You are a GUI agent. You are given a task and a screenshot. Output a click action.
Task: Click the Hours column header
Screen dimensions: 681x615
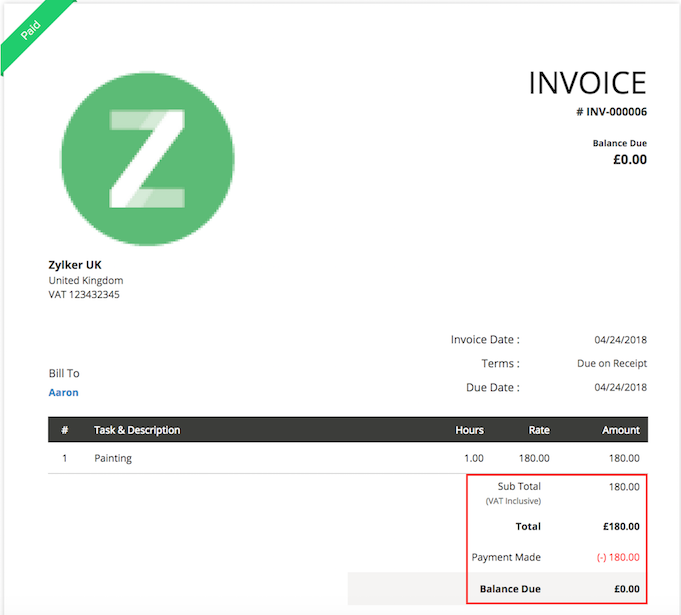click(x=469, y=430)
